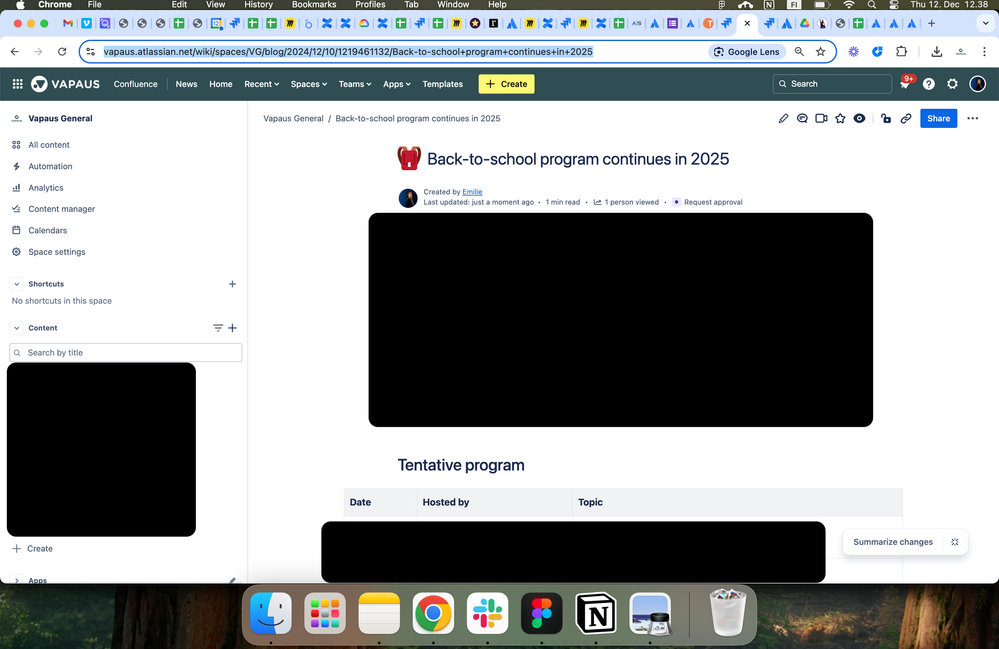This screenshot has width=999, height=649.
Task: Click the Search by title field
Action: [x=125, y=352]
